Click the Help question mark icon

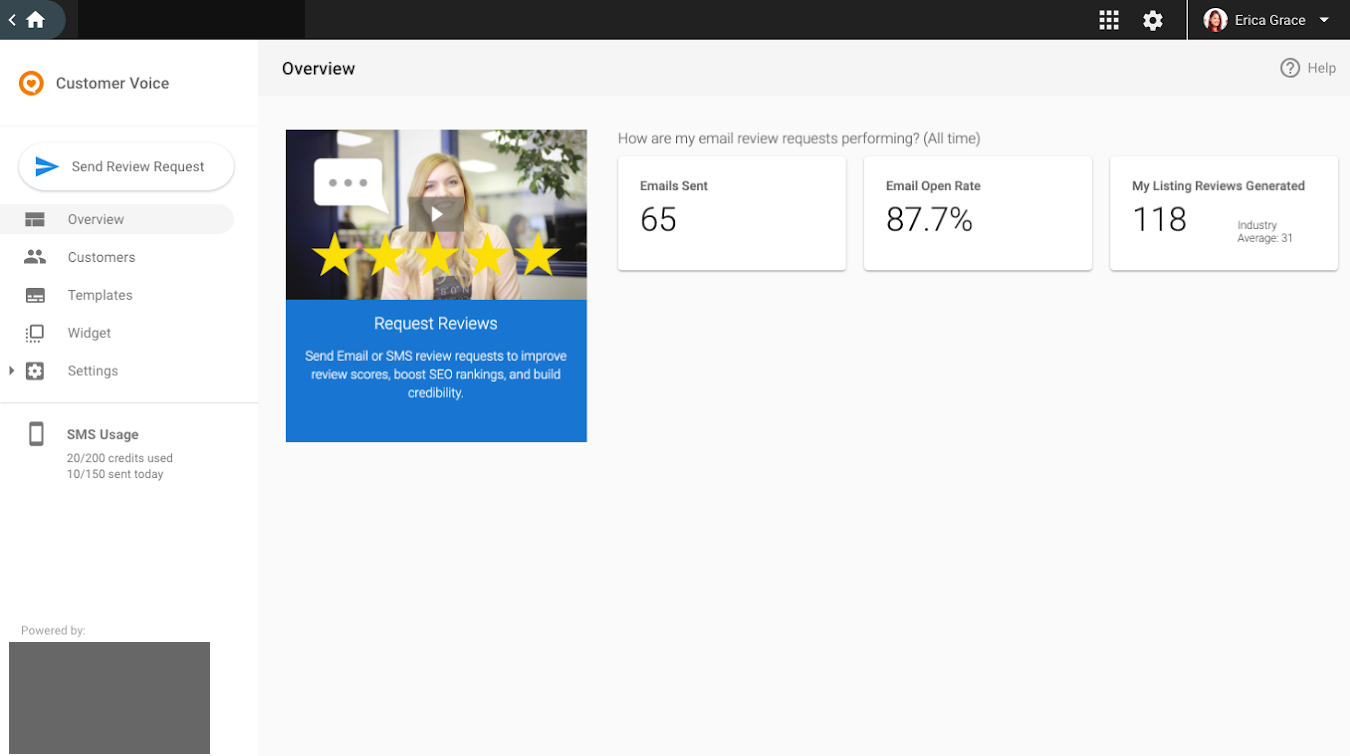pos(1290,68)
